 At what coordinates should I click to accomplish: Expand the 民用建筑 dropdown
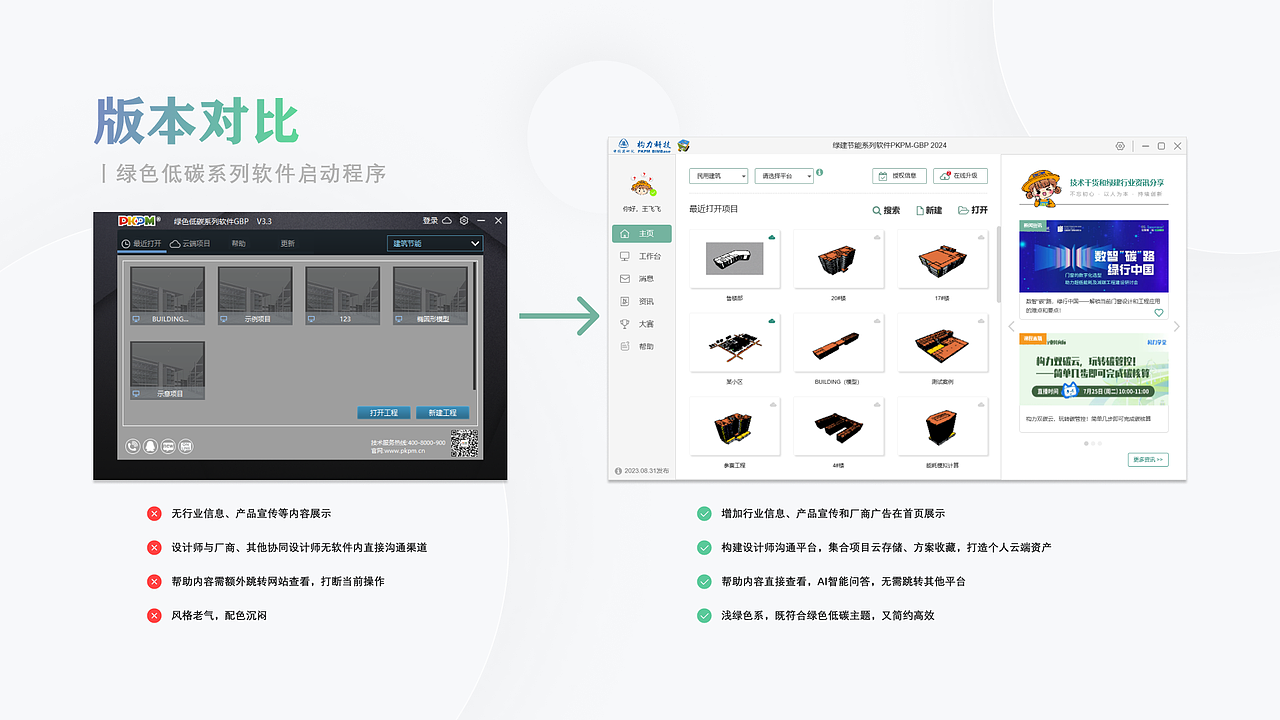click(718, 176)
